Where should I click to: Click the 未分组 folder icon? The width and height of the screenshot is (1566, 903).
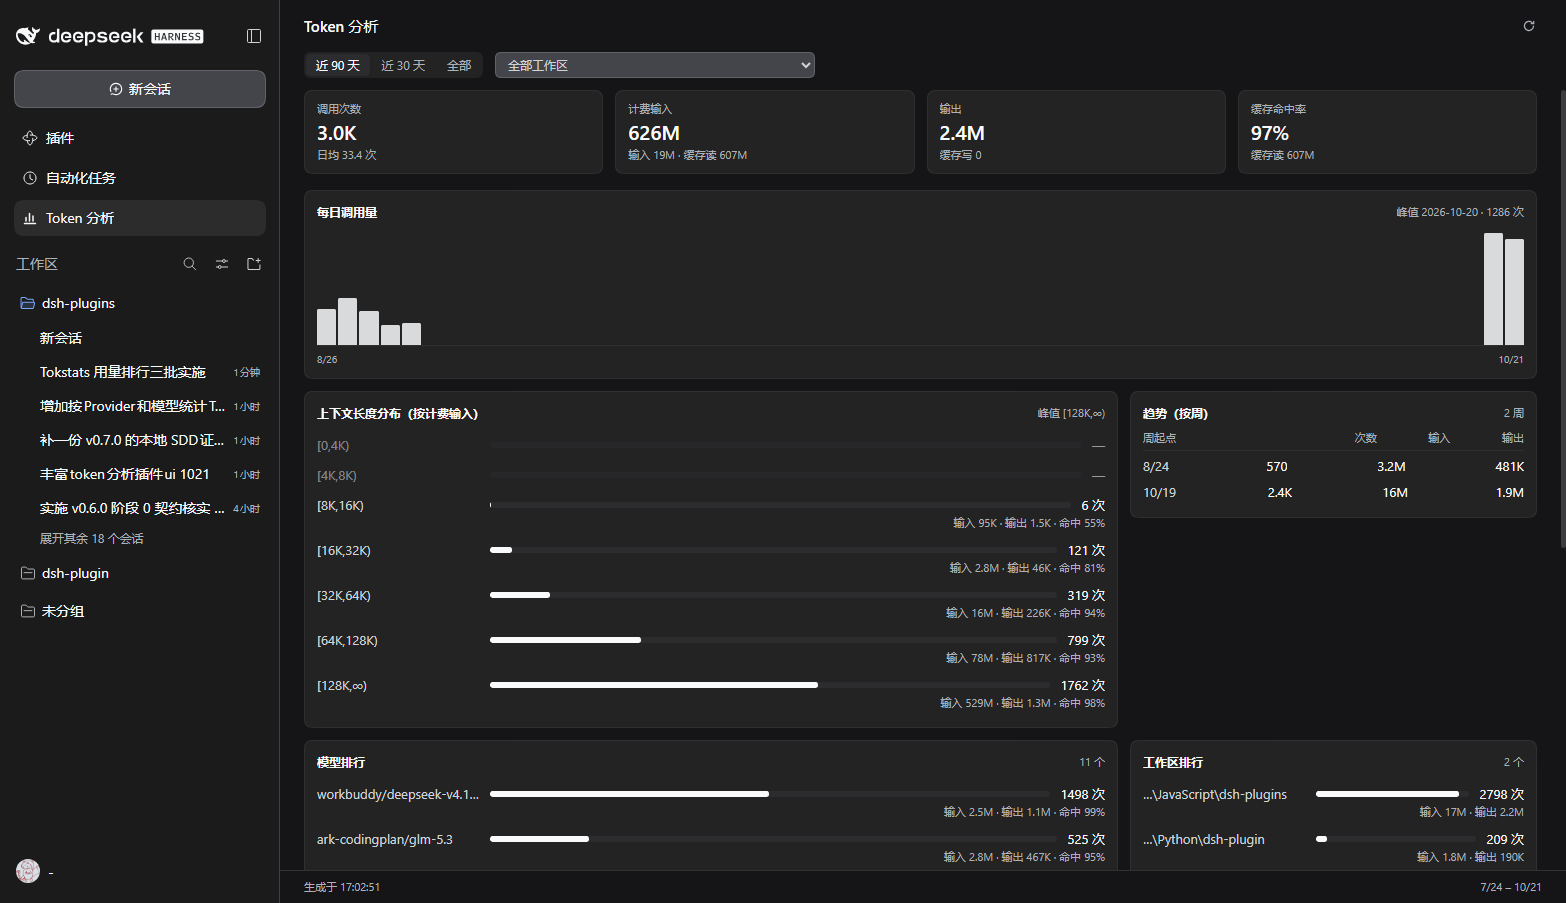[28, 611]
